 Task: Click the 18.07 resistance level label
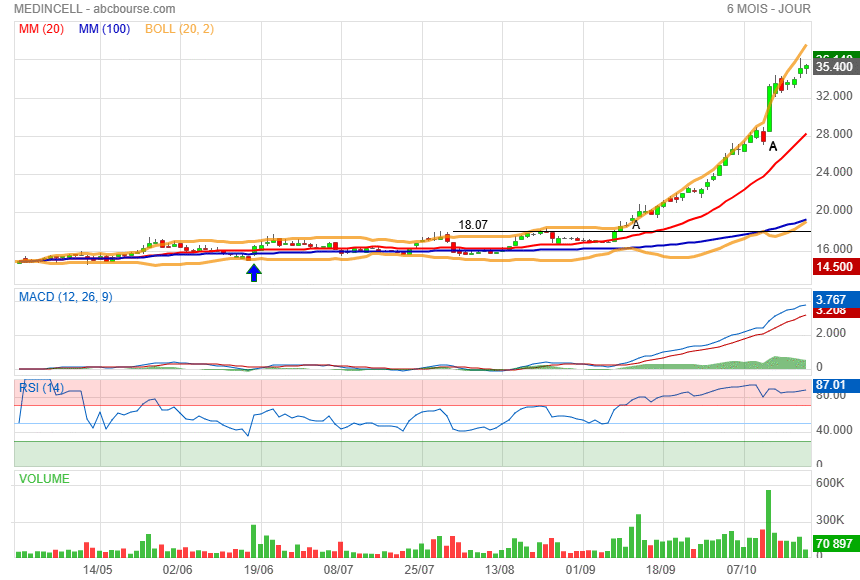pos(472,225)
